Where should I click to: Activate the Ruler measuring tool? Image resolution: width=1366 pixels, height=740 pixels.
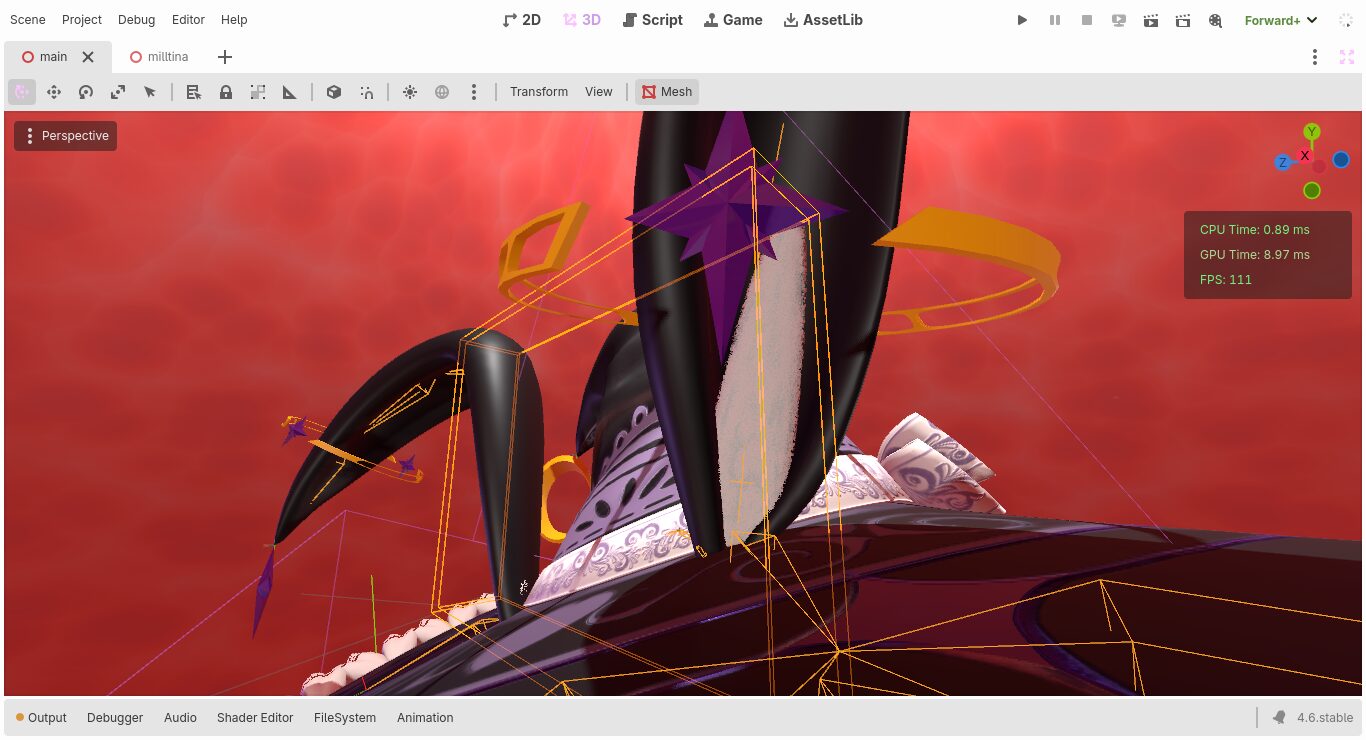(290, 92)
